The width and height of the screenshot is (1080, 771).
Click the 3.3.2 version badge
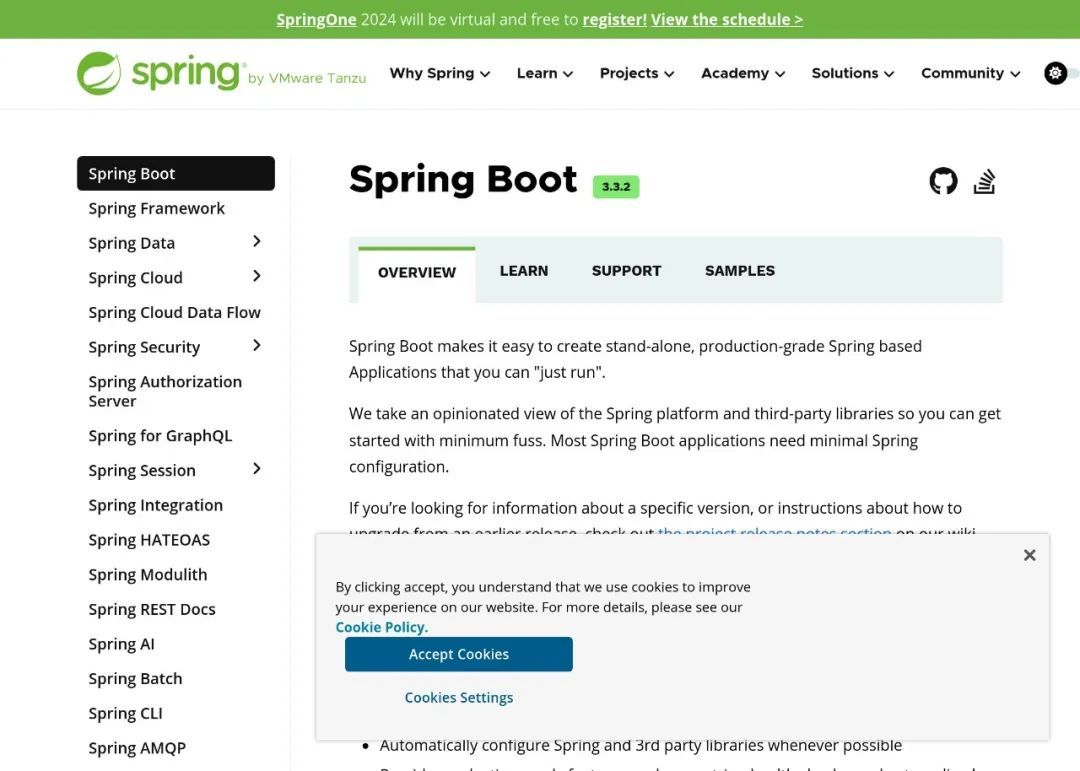tap(616, 187)
